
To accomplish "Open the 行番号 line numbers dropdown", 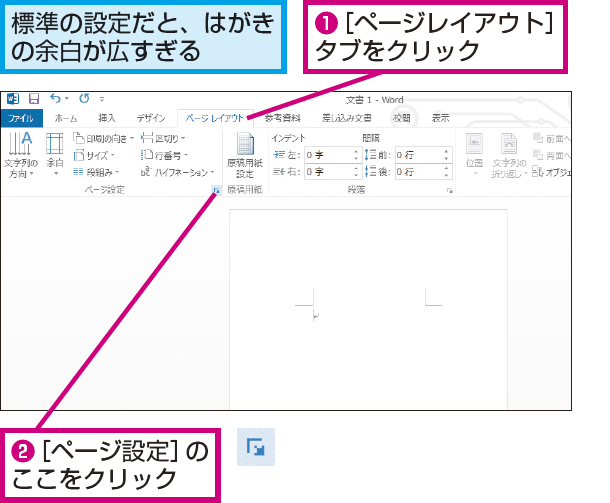I will click(x=164, y=155).
